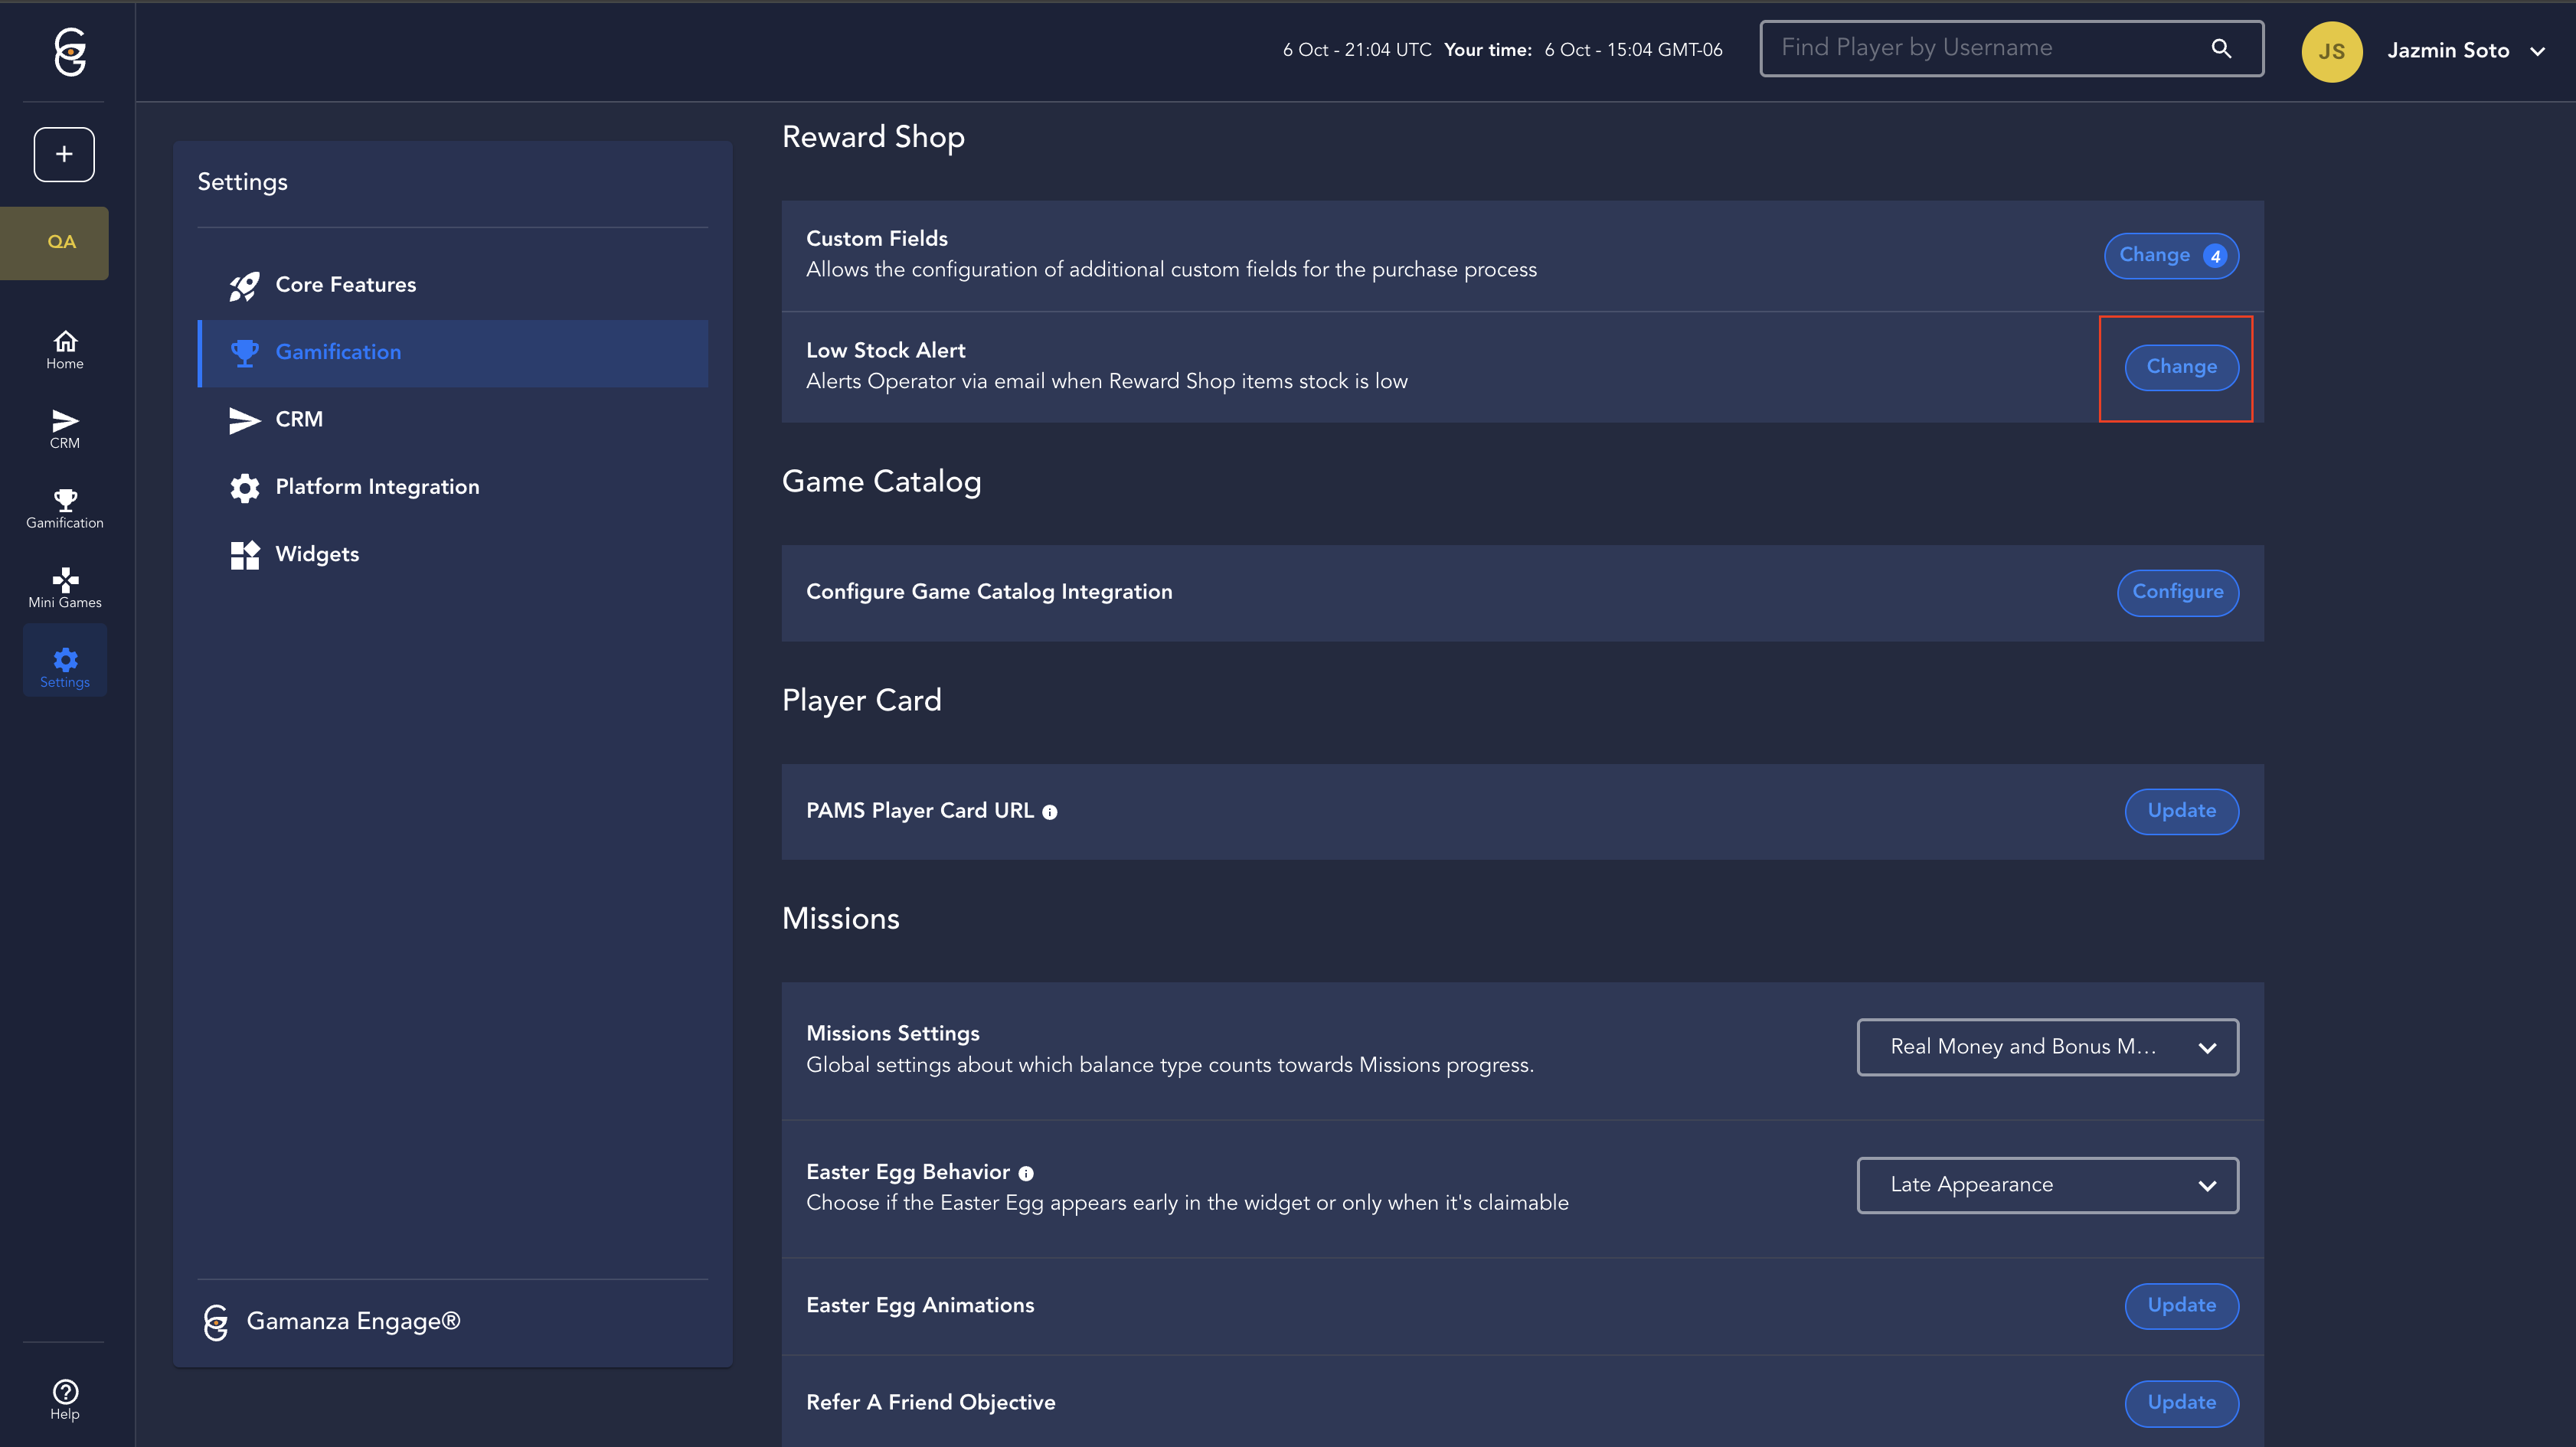Select Core Features settings menu item
The image size is (2576, 1447).
pos(345,285)
